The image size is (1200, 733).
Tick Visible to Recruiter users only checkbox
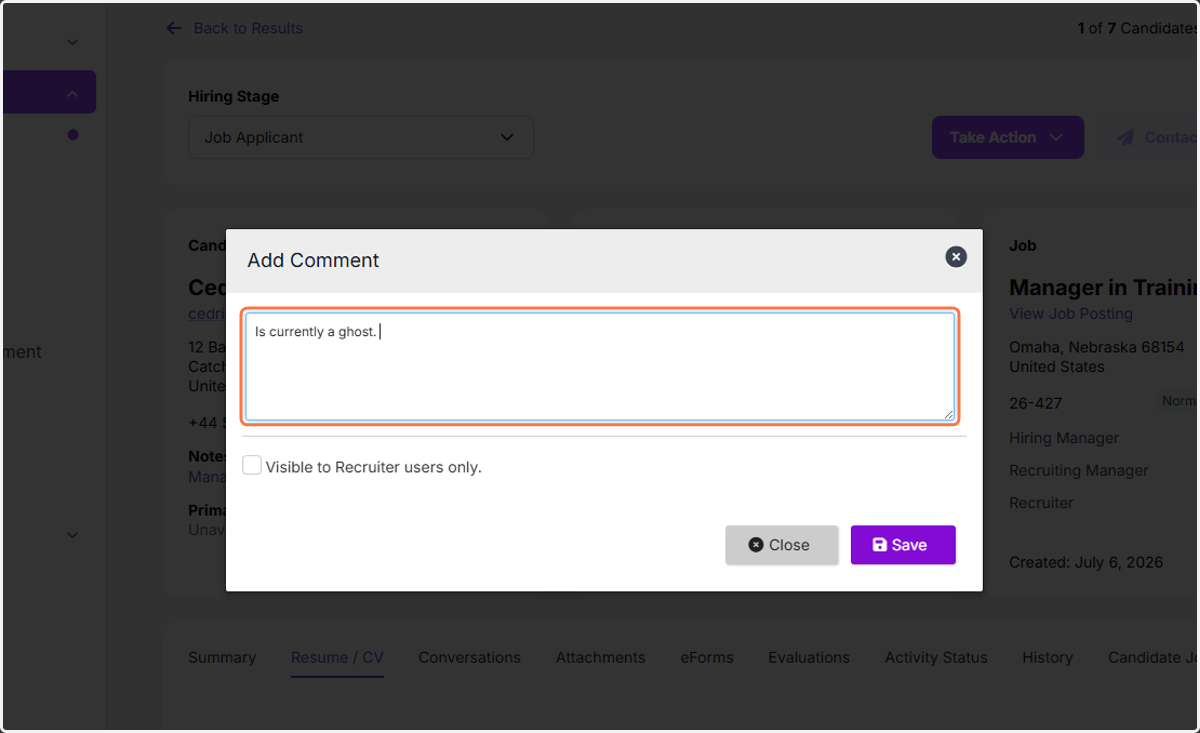coord(252,466)
